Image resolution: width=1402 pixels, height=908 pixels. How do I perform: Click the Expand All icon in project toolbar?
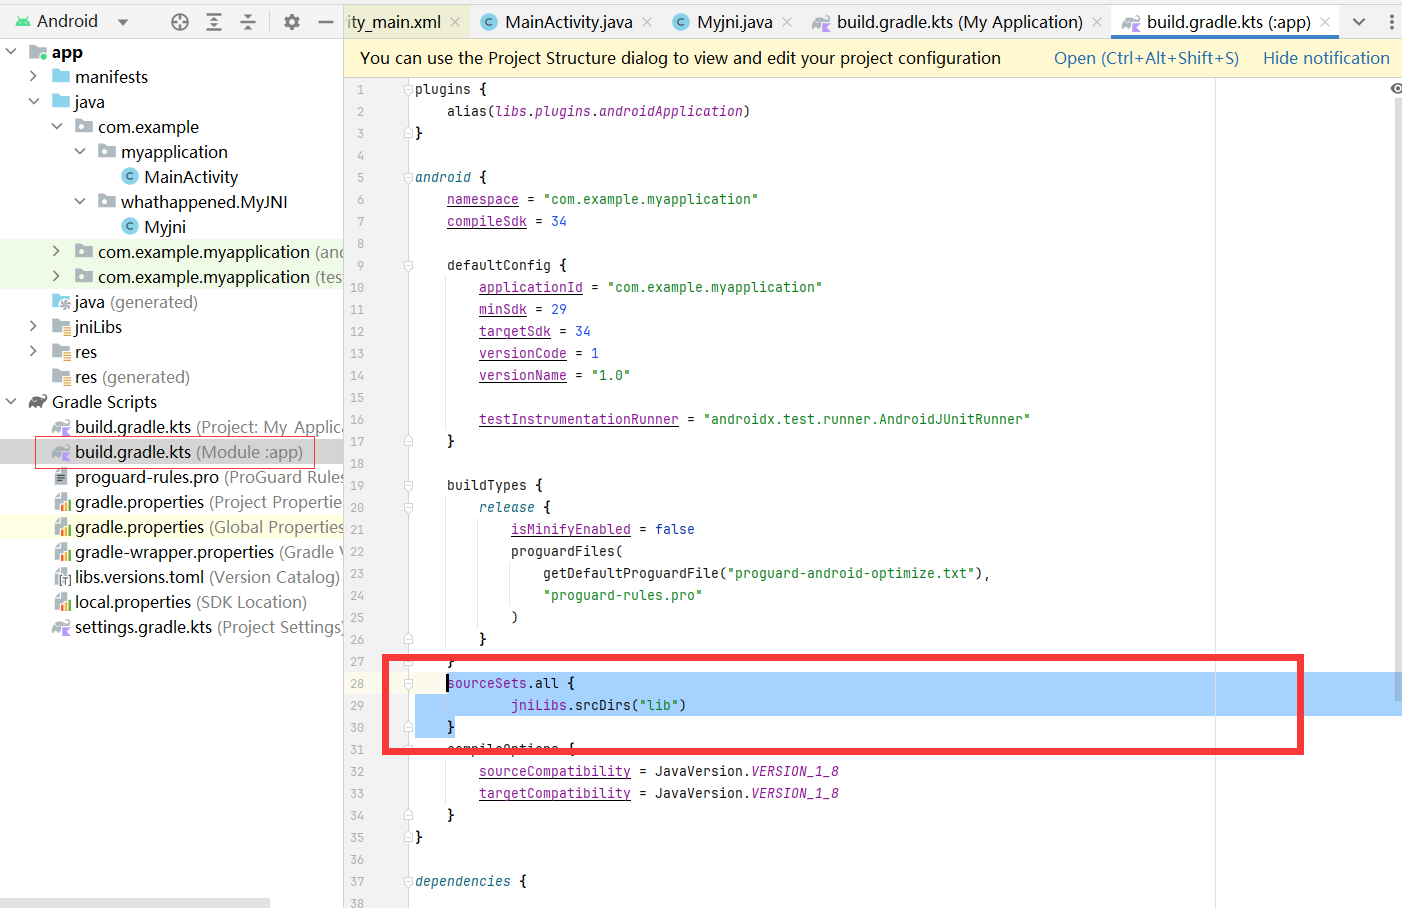214,22
